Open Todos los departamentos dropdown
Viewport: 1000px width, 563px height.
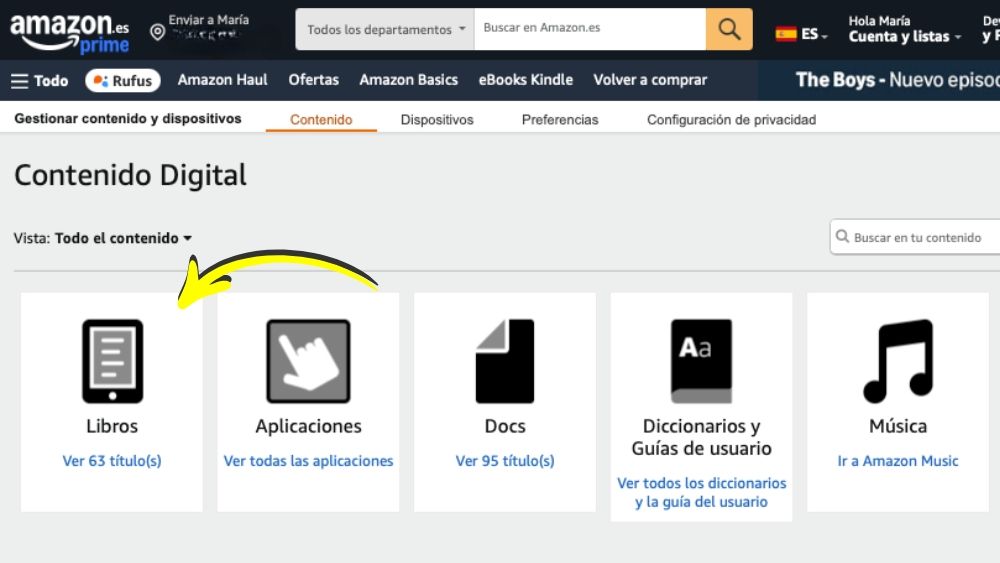[x=385, y=29]
